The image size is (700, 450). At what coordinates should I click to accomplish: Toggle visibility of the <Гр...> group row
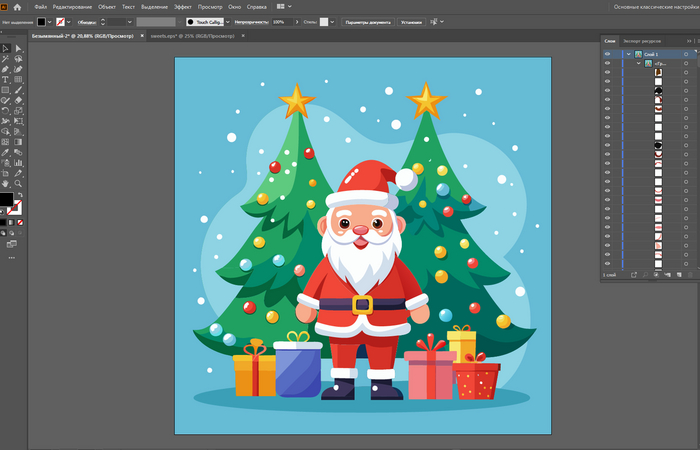click(x=607, y=63)
